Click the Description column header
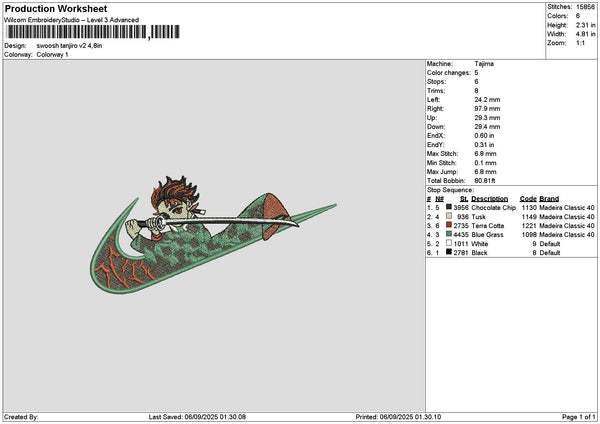Screen dimensions: 600x424 click(489, 199)
